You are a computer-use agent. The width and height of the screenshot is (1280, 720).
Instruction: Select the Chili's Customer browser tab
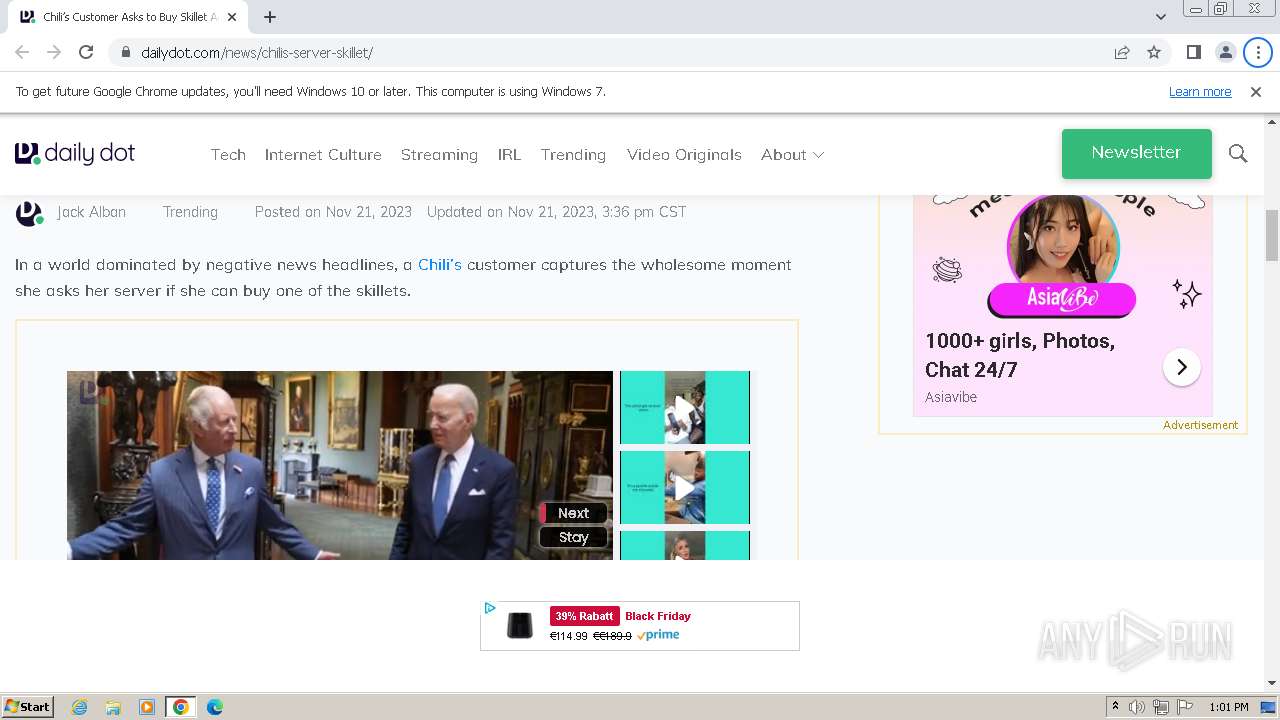pos(127,17)
